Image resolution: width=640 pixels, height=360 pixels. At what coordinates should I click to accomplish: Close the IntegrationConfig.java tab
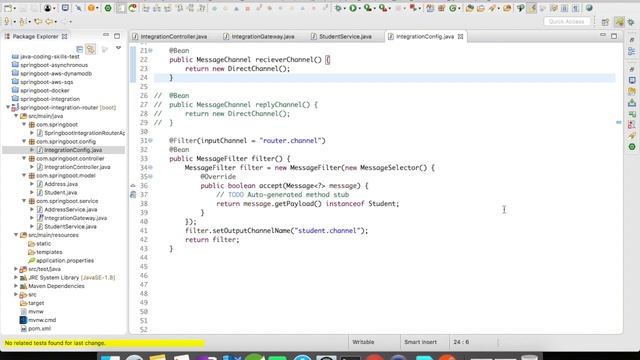pos(460,36)
